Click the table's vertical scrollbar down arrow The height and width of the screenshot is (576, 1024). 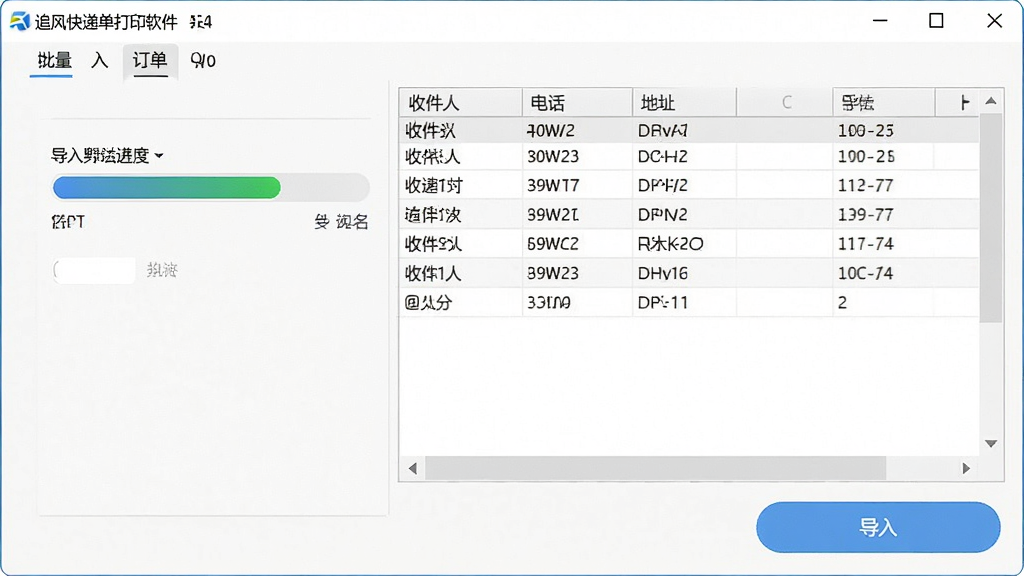tap(991, 443)
